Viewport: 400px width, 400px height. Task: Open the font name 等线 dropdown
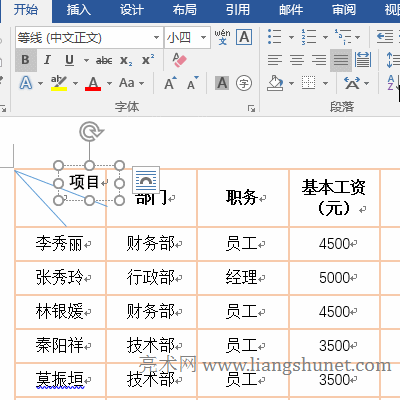[x=156, y=37]
